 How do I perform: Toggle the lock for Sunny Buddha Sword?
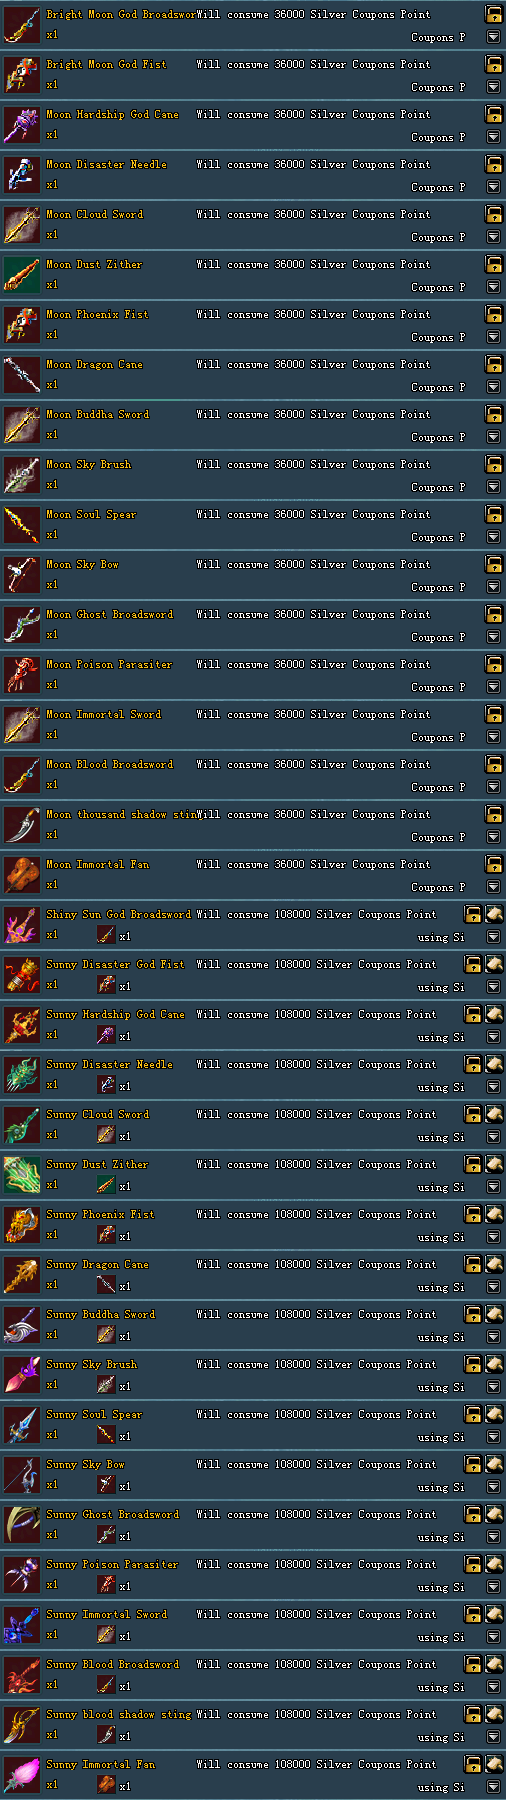473,1314
